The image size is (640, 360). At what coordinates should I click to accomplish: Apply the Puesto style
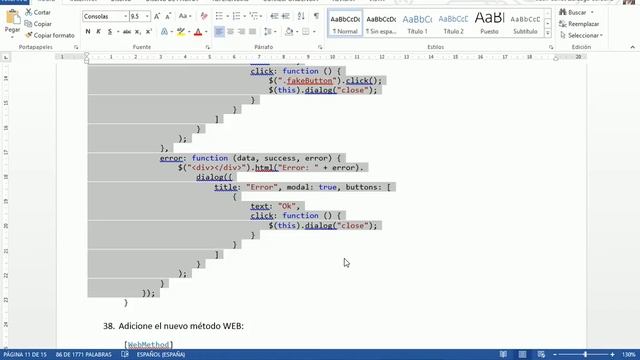point(489,24)
